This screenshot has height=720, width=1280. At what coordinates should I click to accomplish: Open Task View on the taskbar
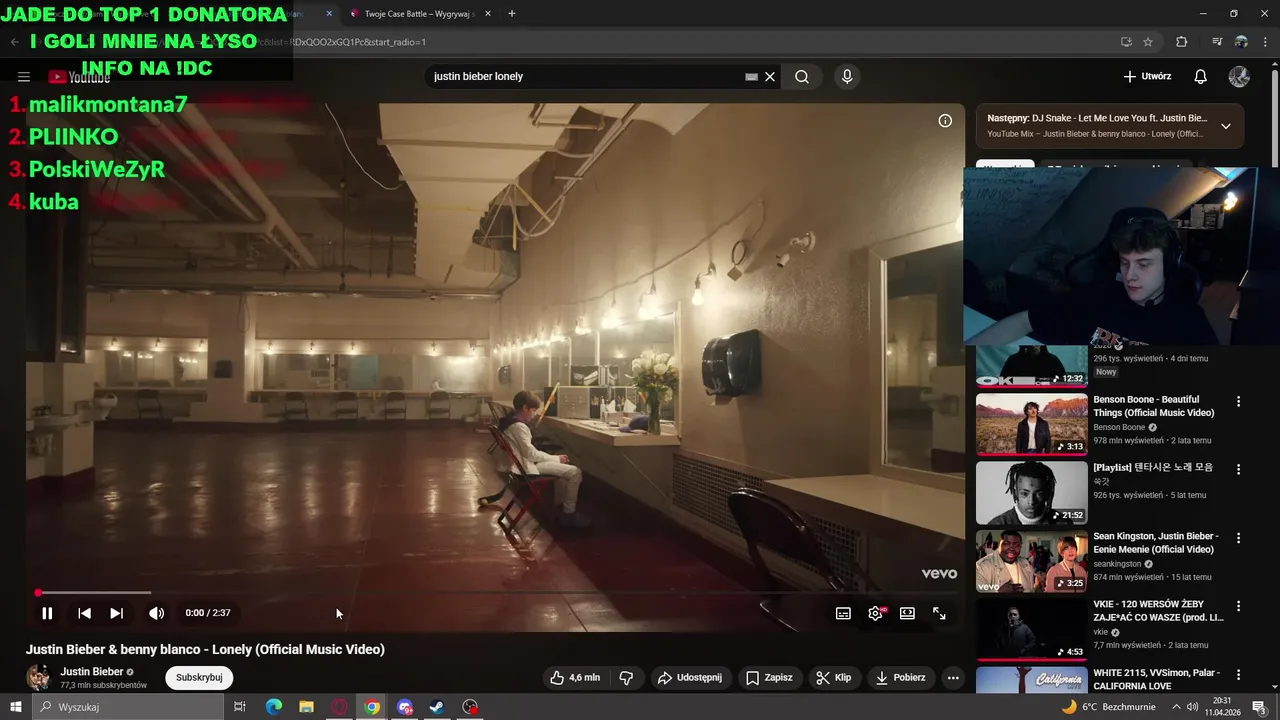tap(240, 707)
